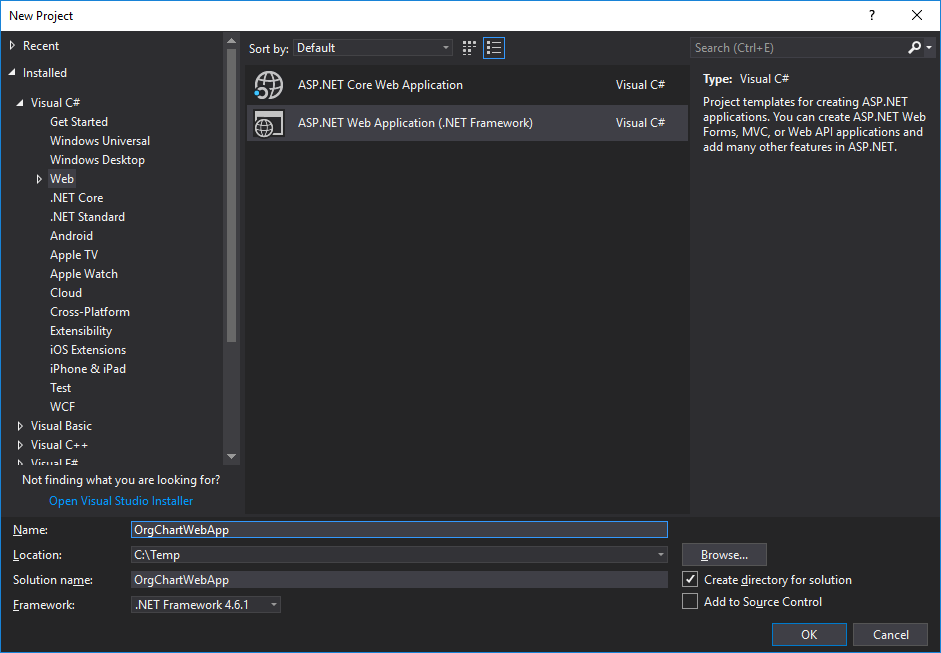The image size is (941, 653).
Task: Select Visual C++ in tree
Action: click(x=59, y=445)
